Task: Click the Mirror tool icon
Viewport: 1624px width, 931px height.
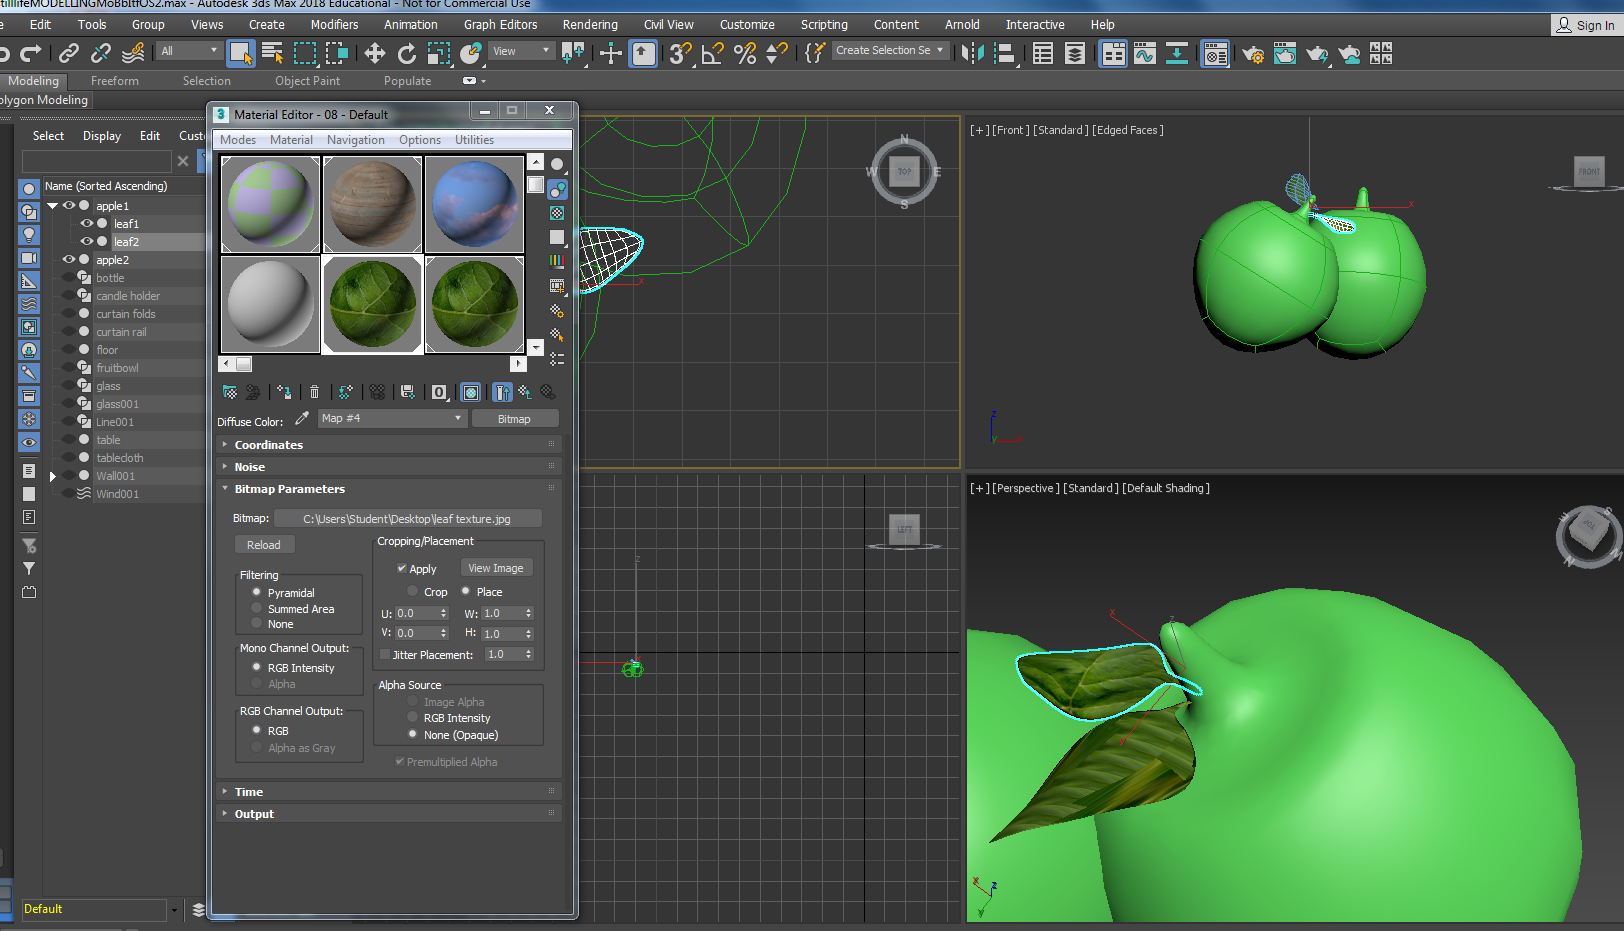Action: 972,53
